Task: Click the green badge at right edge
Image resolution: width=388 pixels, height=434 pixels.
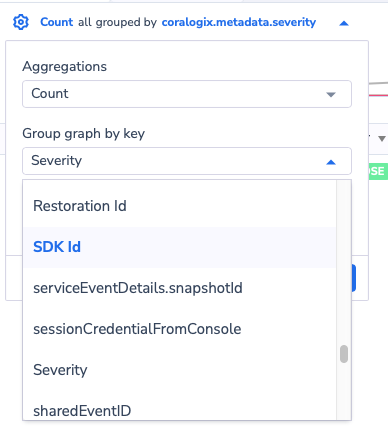Action: pyautogui.click(x=378, y=171)
